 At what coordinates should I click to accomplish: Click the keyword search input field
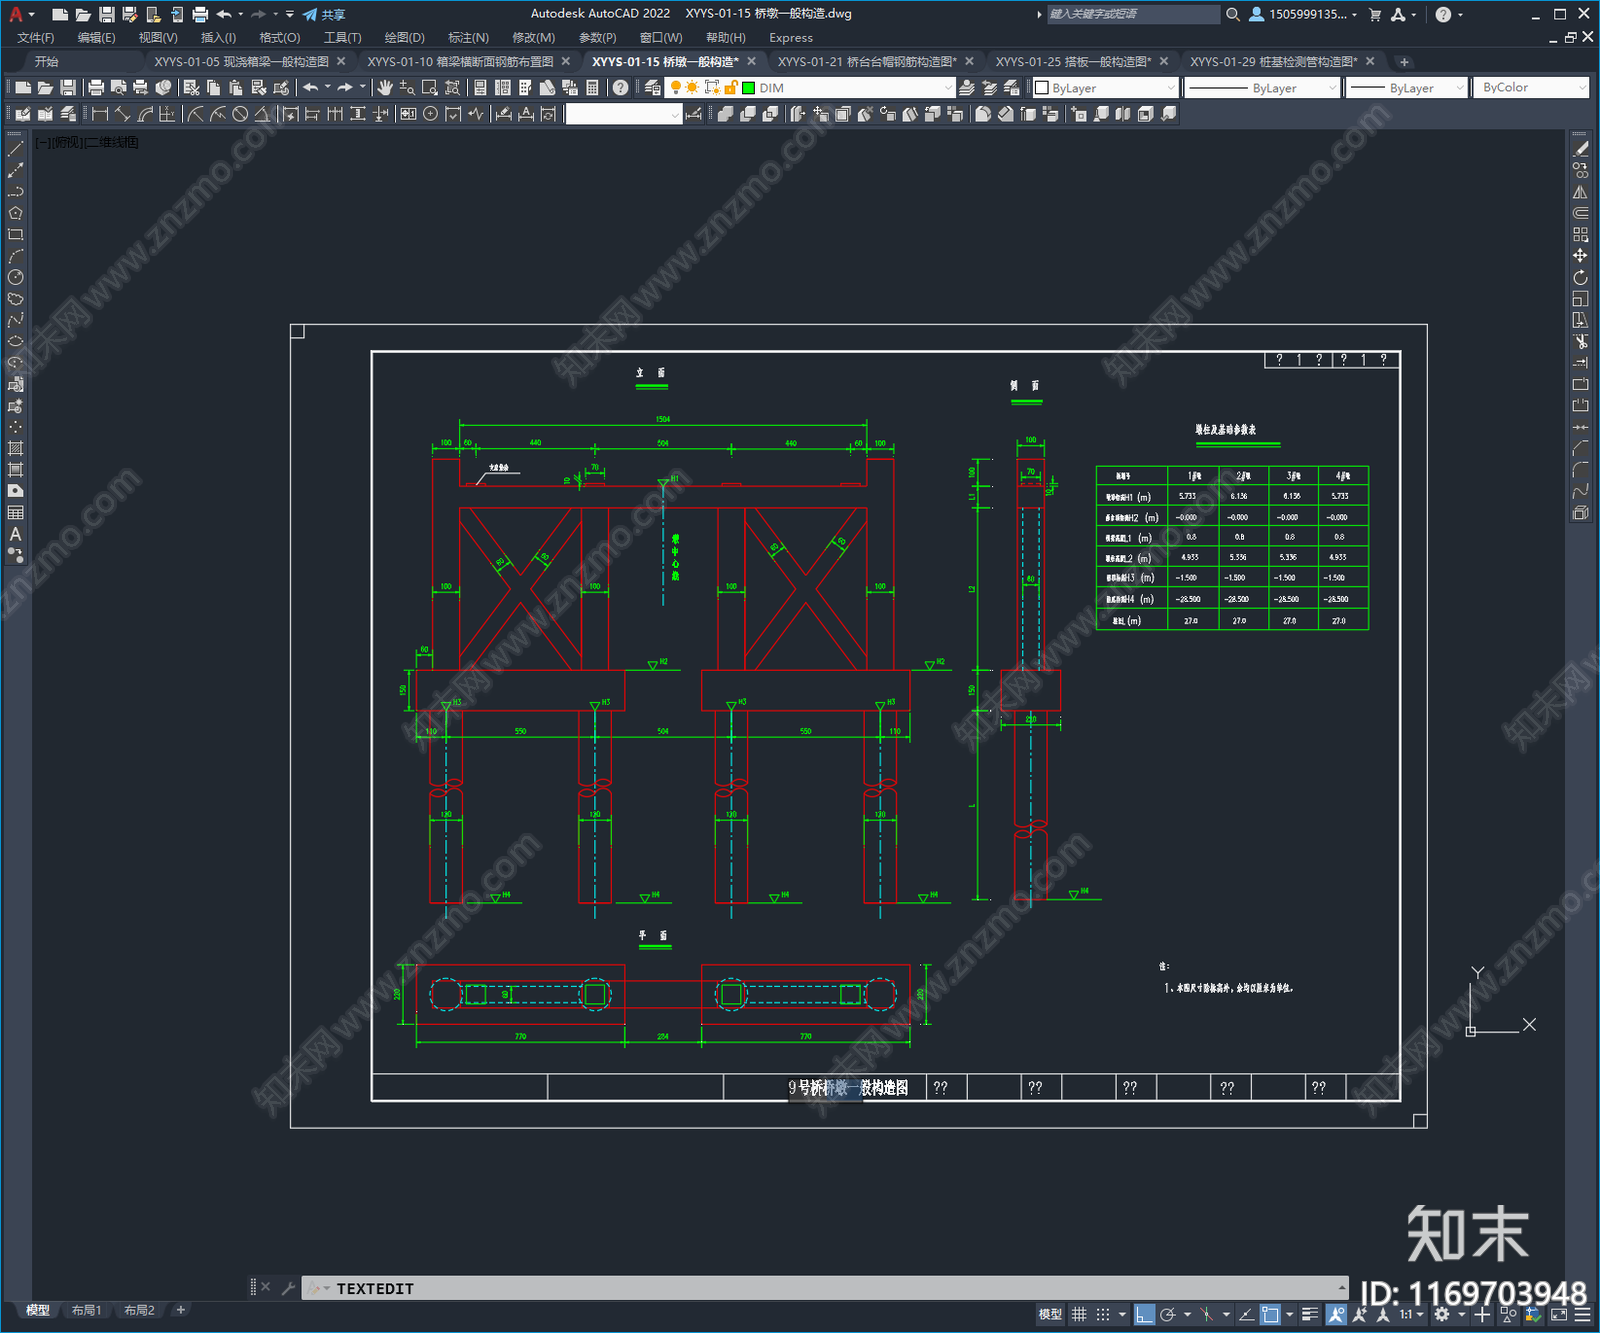(1134, 14)
